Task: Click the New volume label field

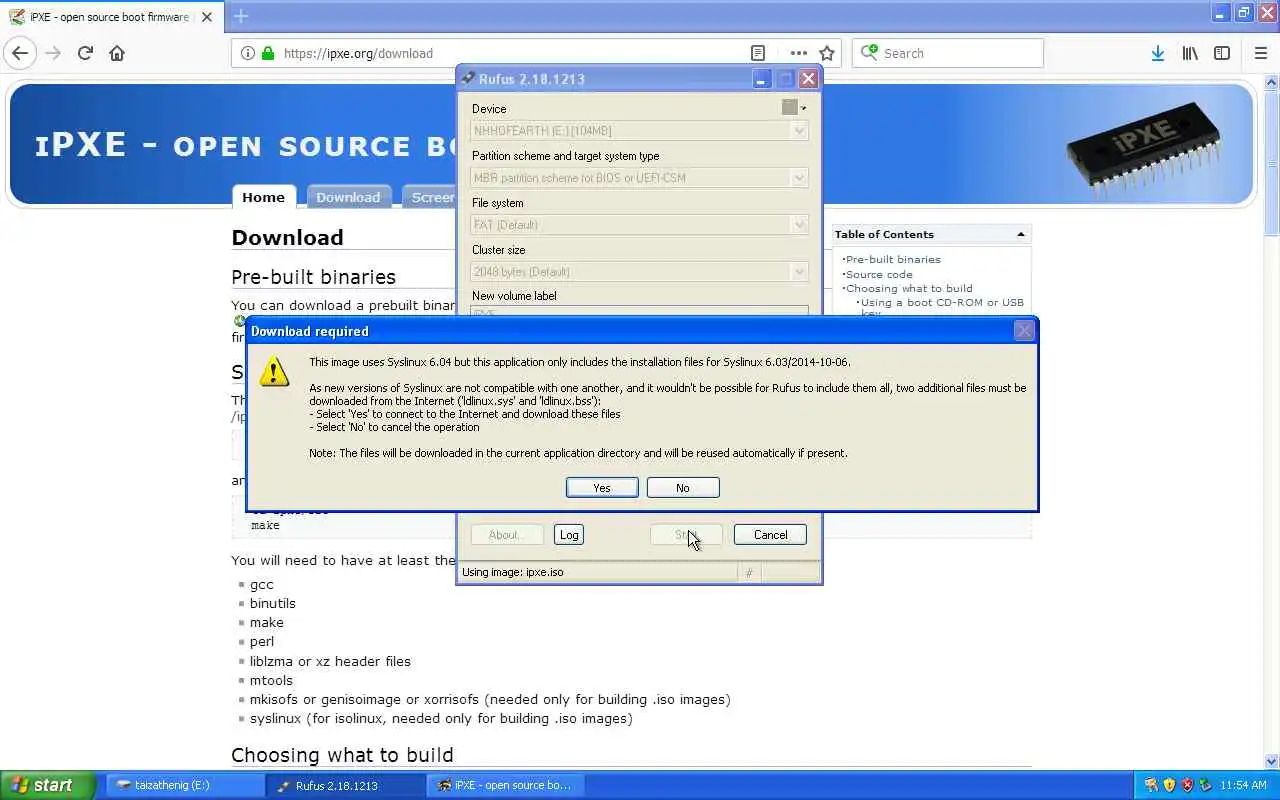Action: tap(639, 312)
